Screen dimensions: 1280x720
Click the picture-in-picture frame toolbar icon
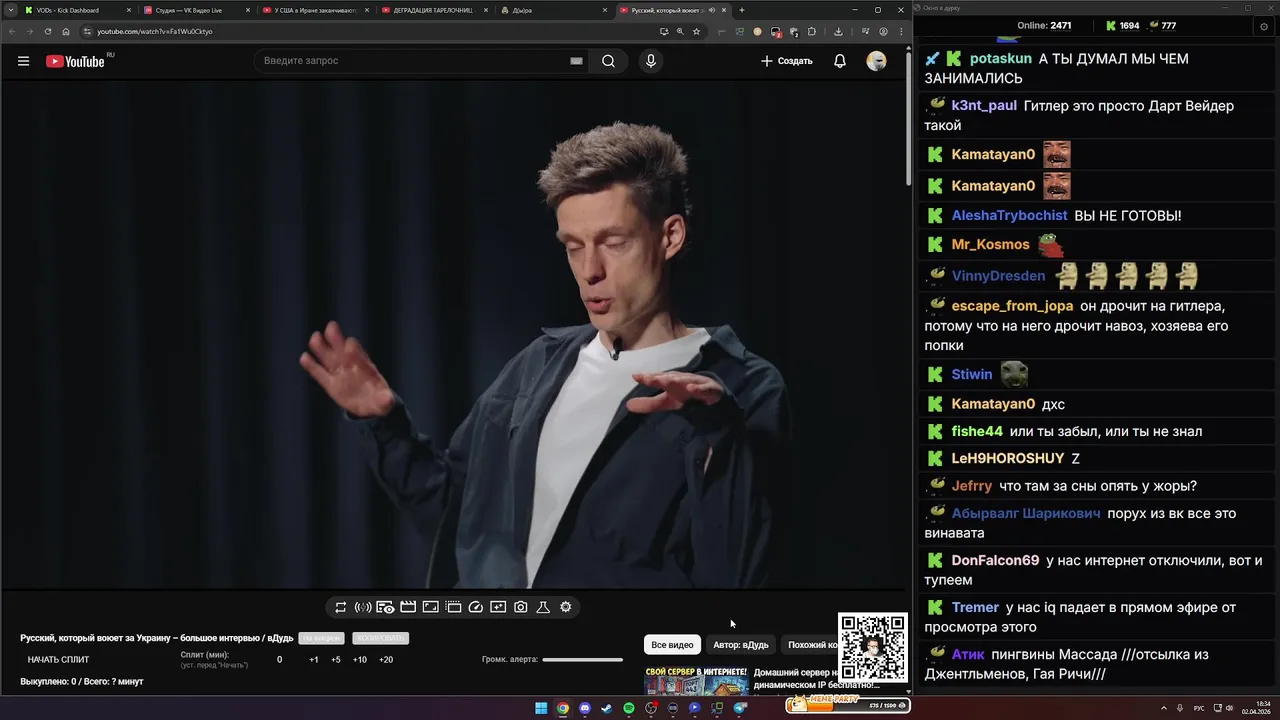coord(431,607)
